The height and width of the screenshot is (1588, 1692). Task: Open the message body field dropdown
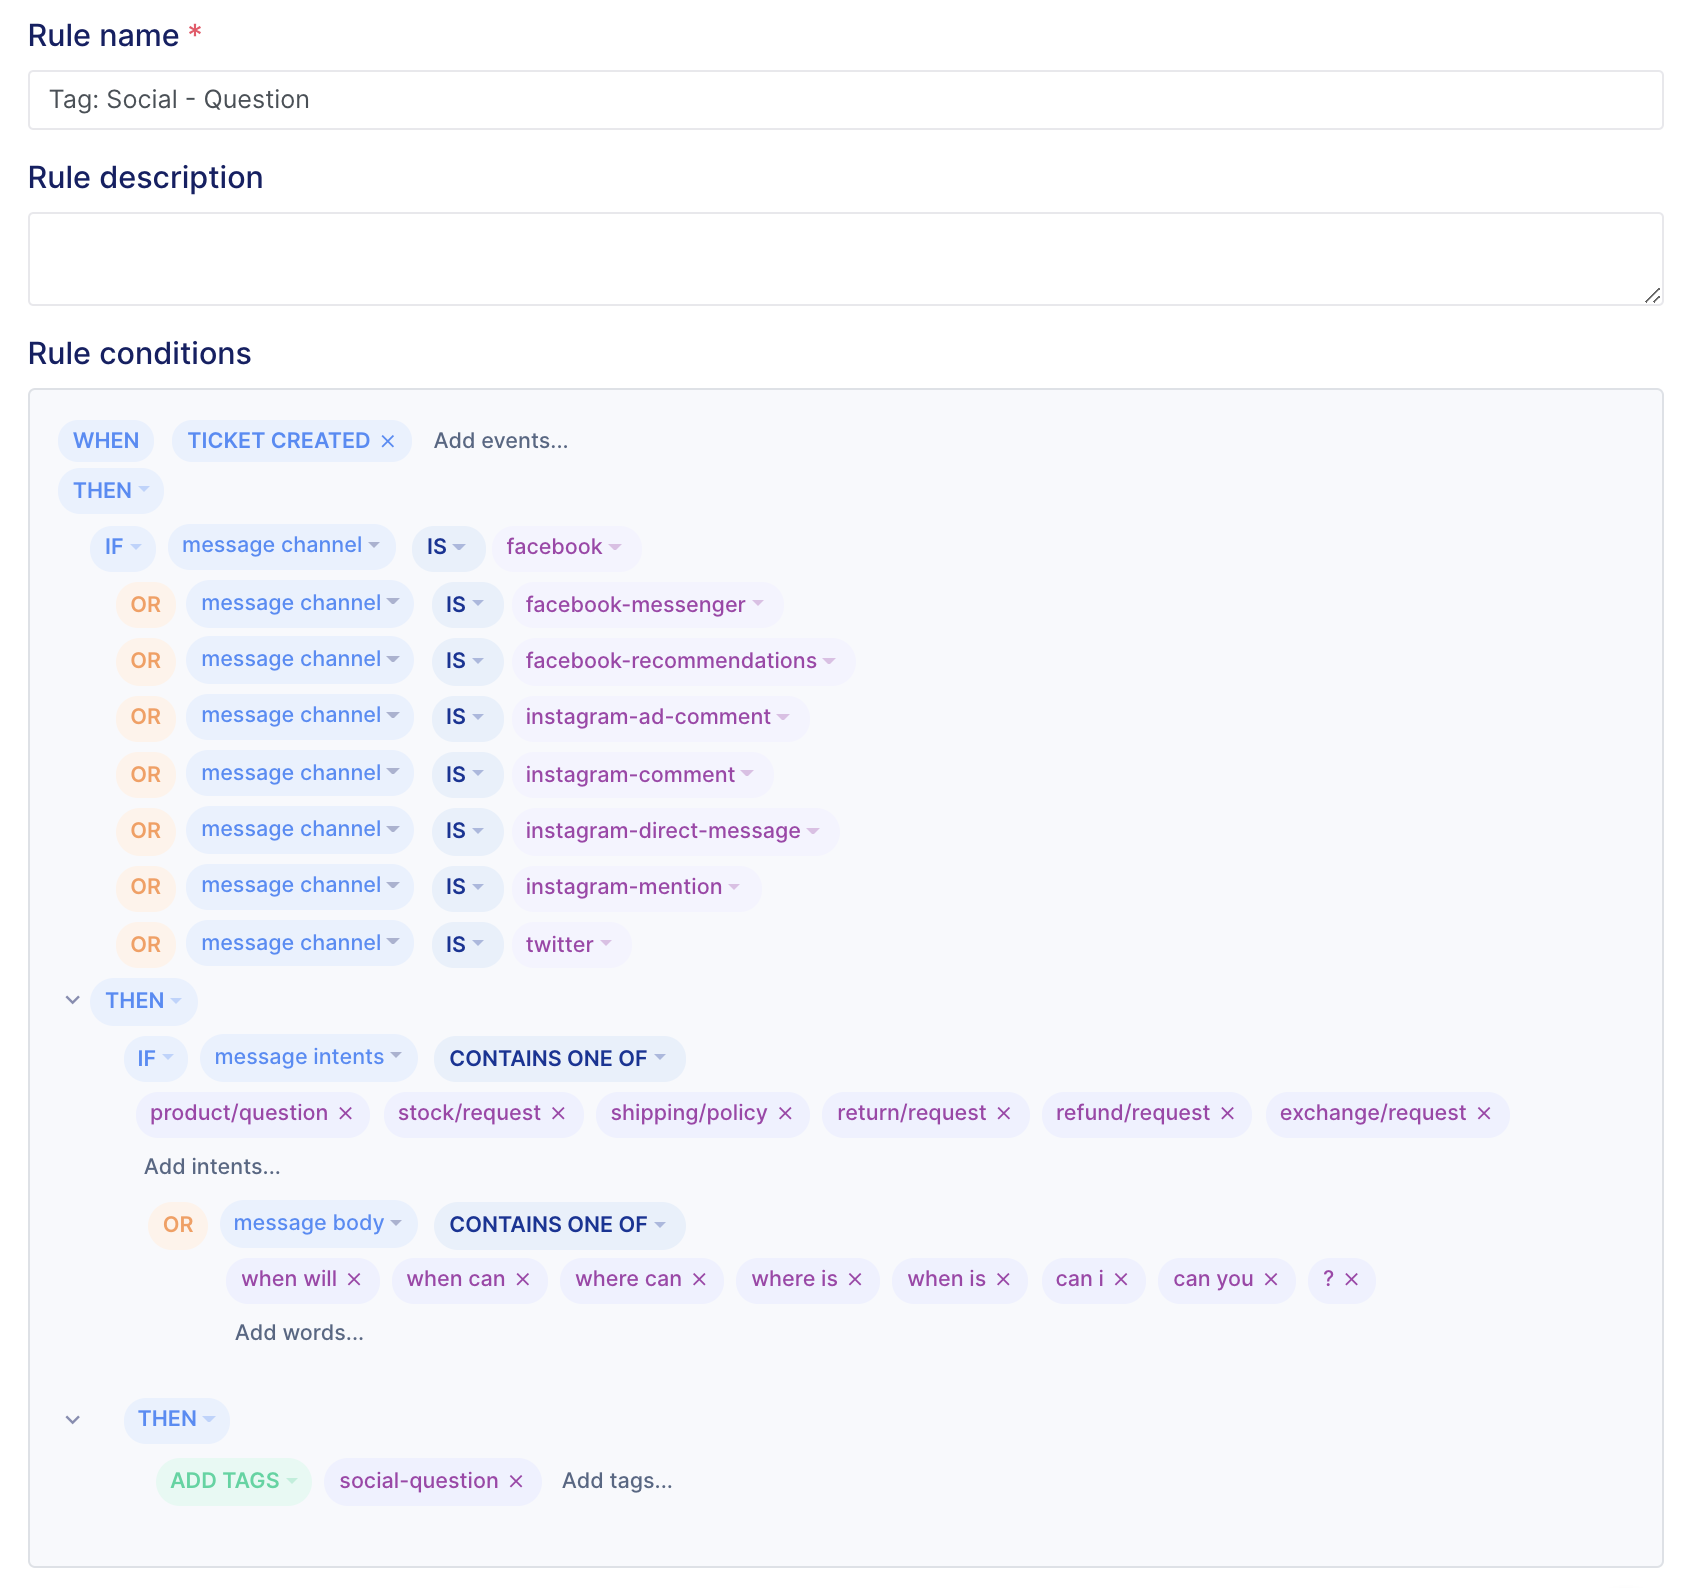coord(318,1223)
